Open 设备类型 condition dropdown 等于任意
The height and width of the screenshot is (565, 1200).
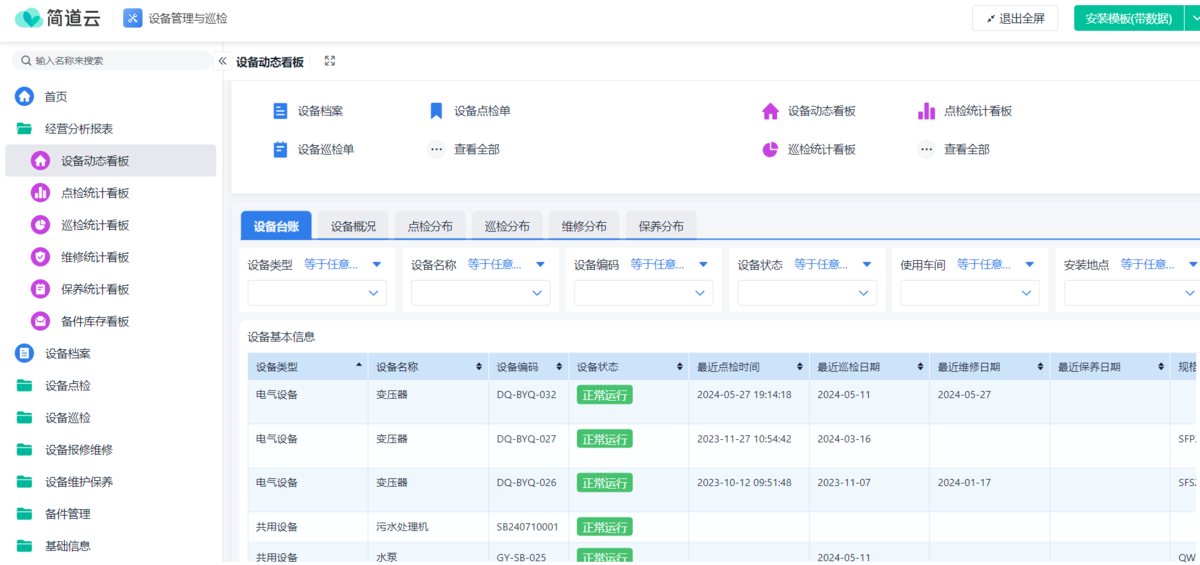[x=343, y=265]
